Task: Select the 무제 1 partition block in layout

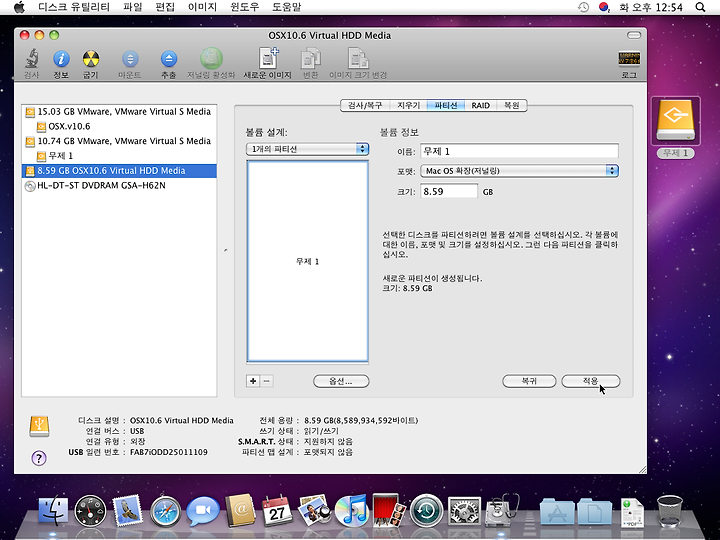Action: click(x=307, y=261)
